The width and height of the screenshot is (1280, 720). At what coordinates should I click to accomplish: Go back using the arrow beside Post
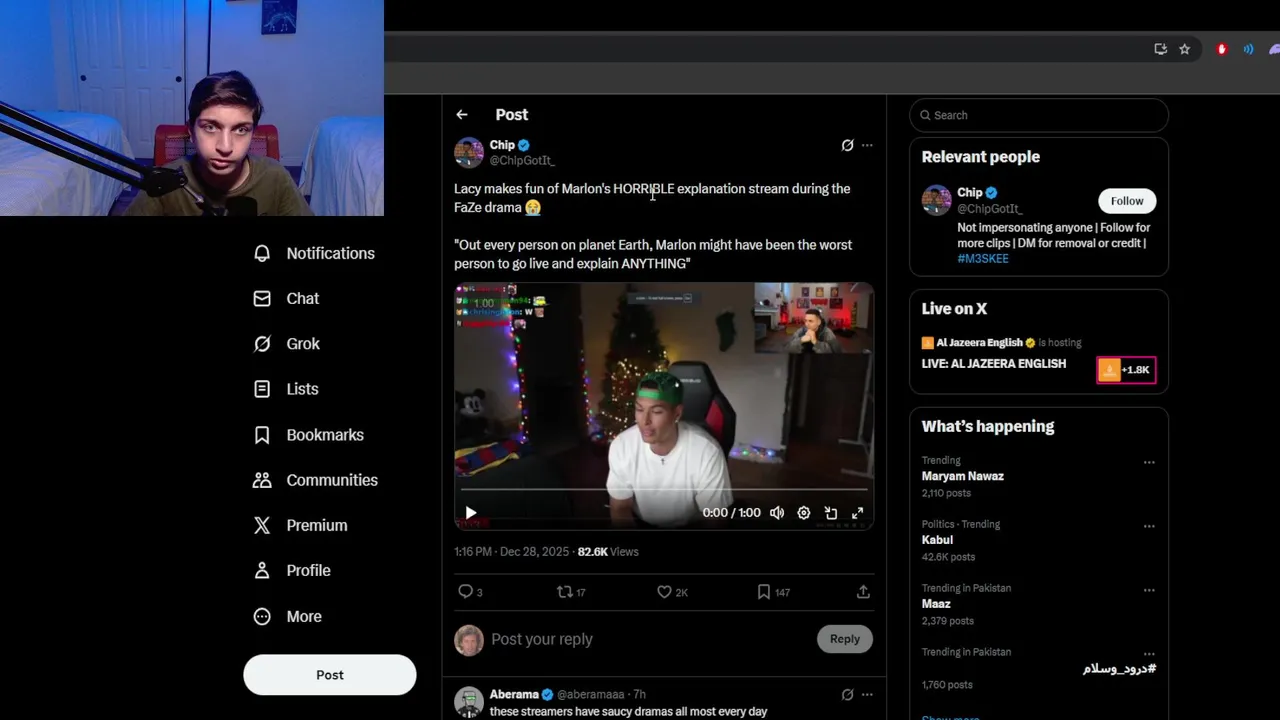coord(461,115)
